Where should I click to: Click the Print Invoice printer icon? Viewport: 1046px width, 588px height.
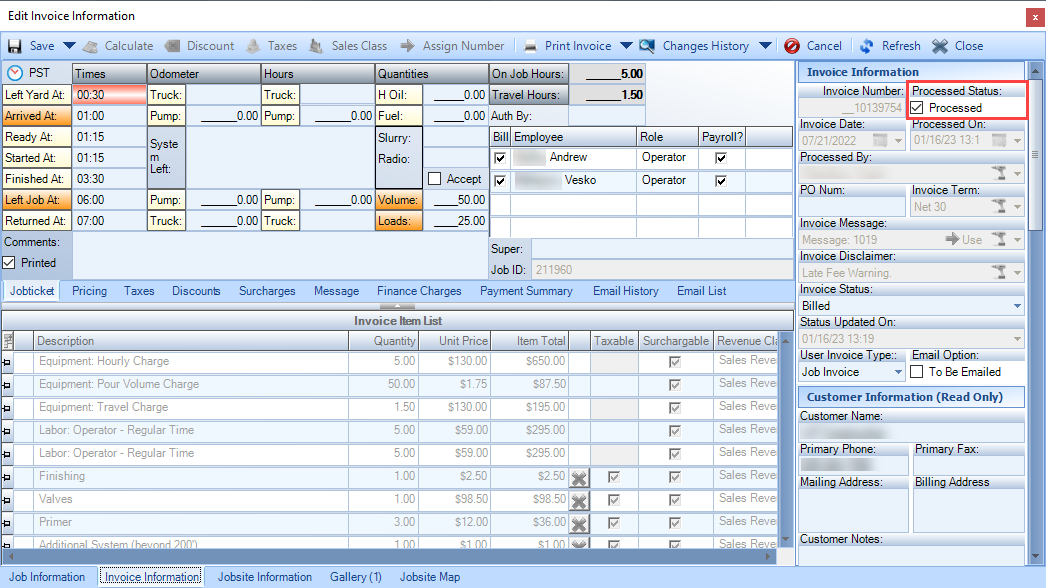(x=530, y=46)
